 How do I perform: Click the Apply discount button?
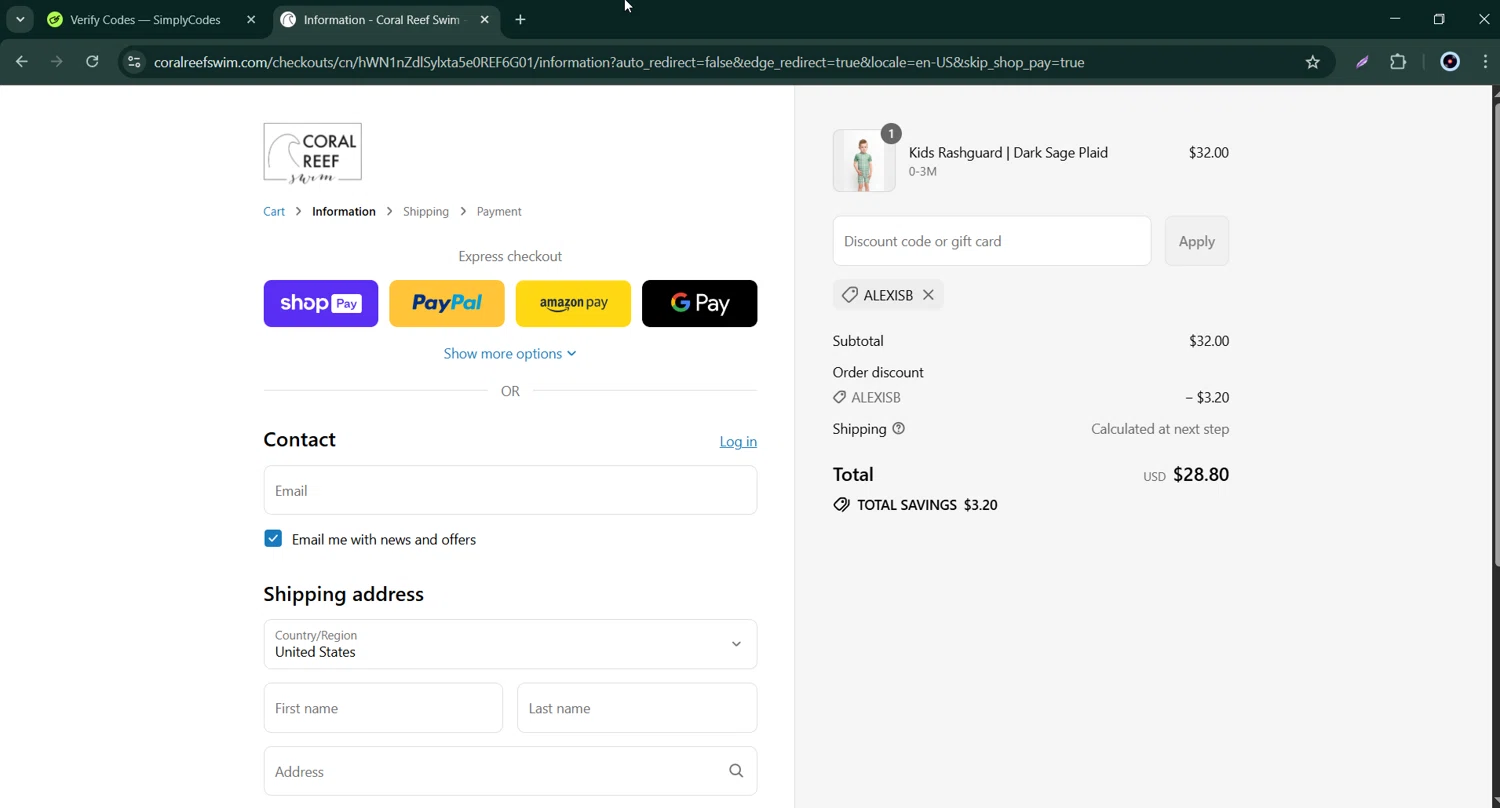pos(1197,241)
